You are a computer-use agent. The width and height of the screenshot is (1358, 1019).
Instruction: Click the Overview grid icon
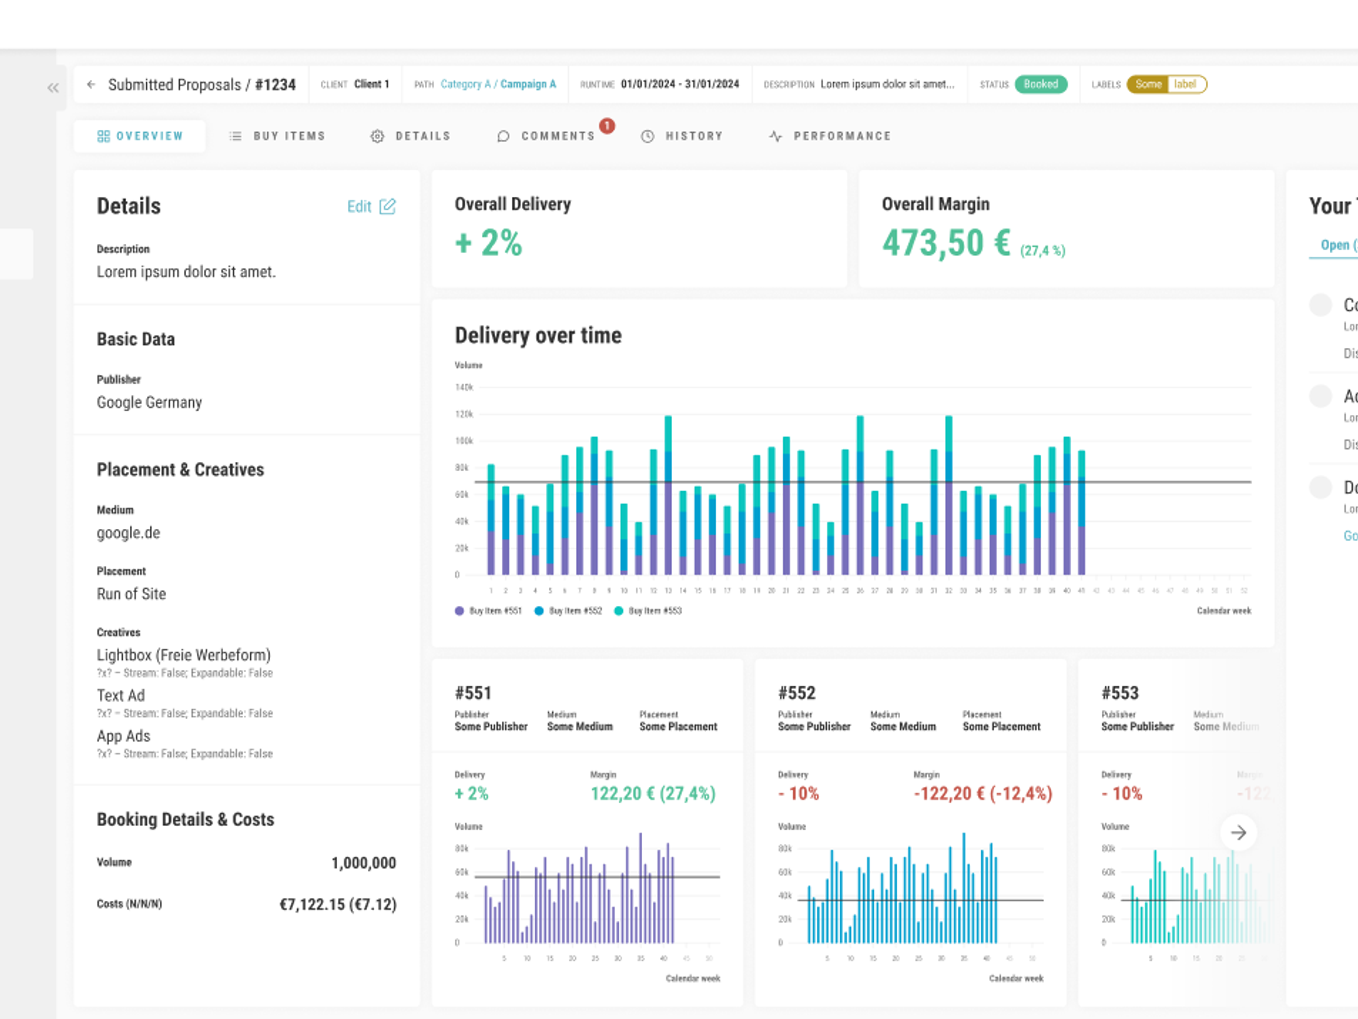pyautogui.click(x=103, y=136)
